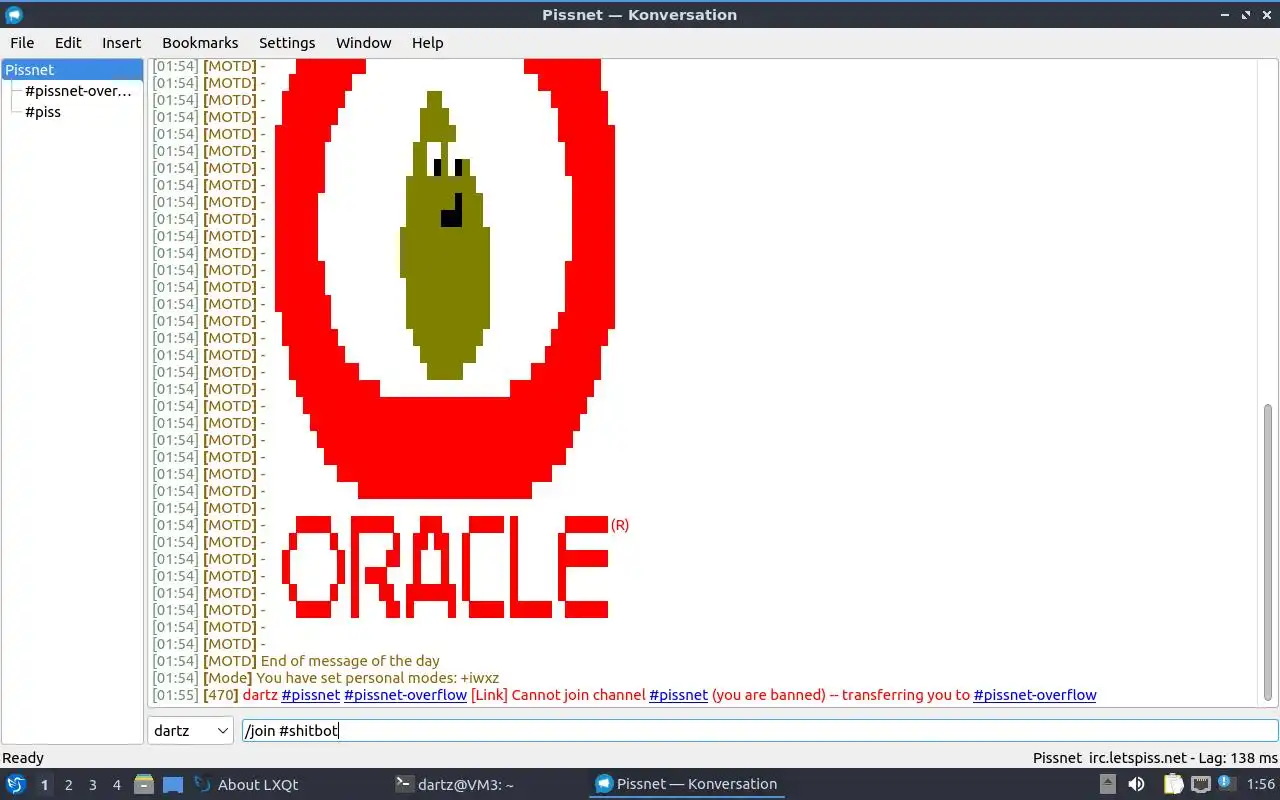
Task: Click the first #pissnet link in the 470 message
Action: pyautogui.click(x=311, y=695)
